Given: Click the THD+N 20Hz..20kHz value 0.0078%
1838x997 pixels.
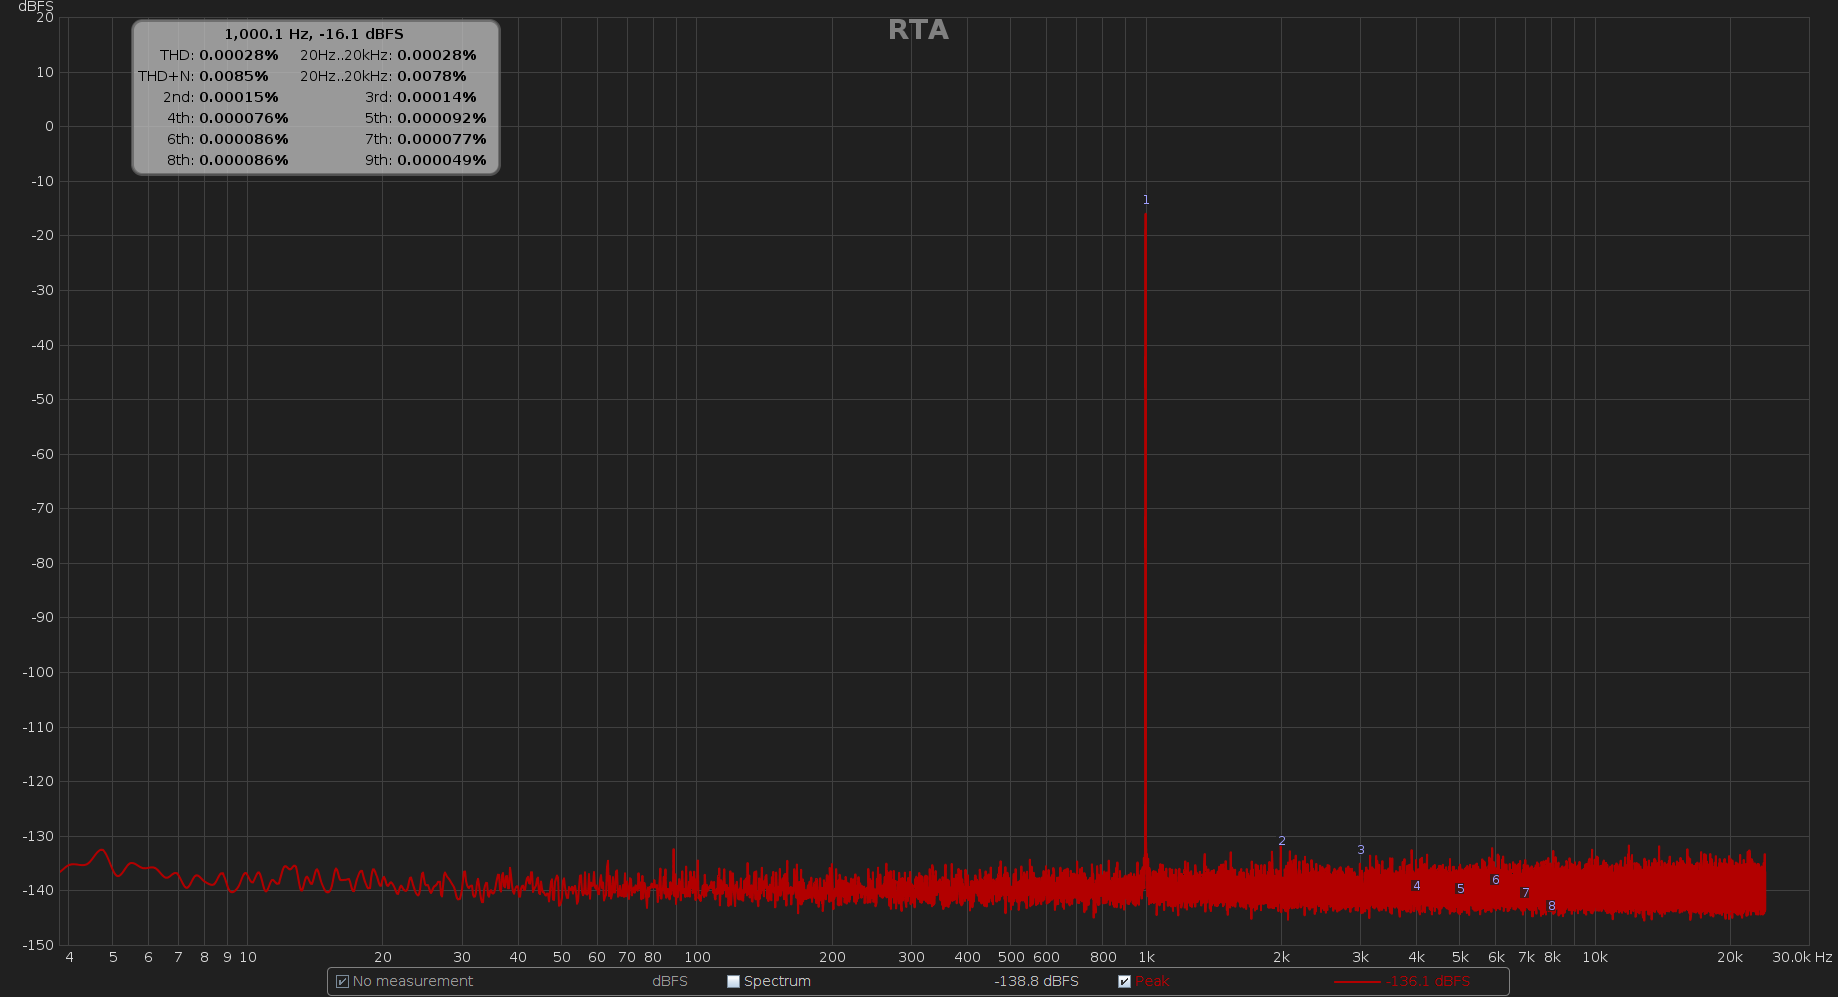Looking at the screenshot, I should [432, 76].
